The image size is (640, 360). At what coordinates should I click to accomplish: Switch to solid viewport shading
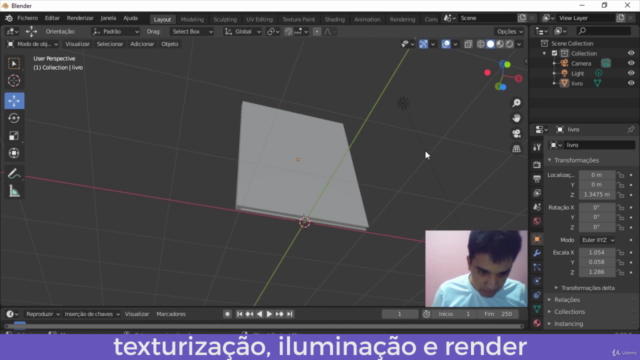coord(490,44)
